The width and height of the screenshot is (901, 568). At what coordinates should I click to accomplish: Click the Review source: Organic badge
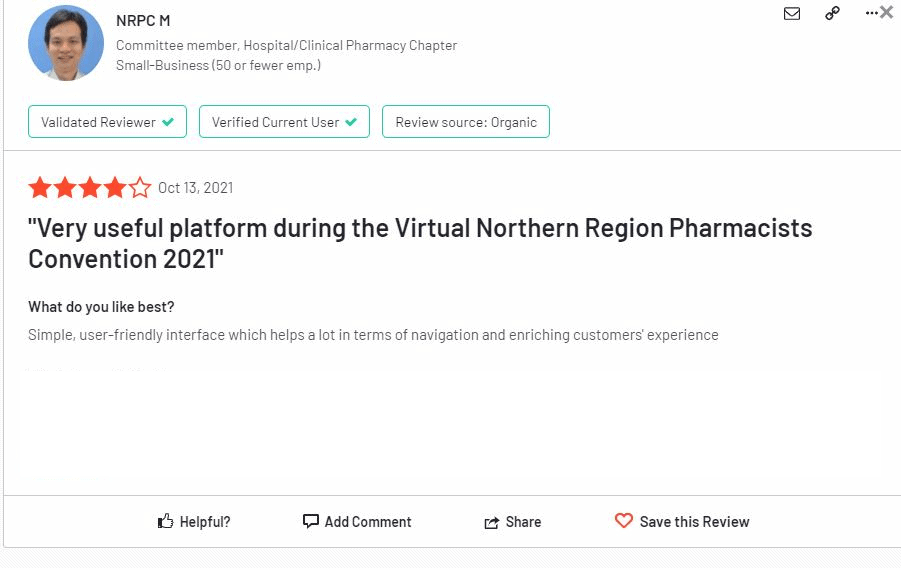(466, 121)
